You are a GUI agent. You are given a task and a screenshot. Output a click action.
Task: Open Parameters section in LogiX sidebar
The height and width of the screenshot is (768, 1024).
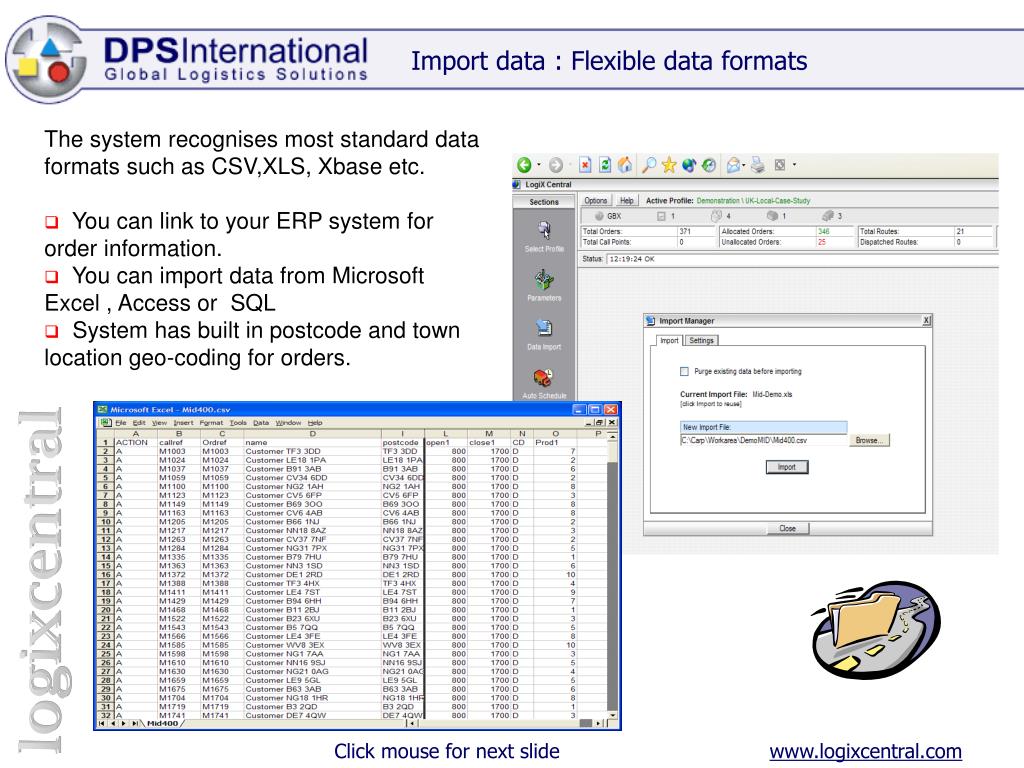(x=544, y=285)
